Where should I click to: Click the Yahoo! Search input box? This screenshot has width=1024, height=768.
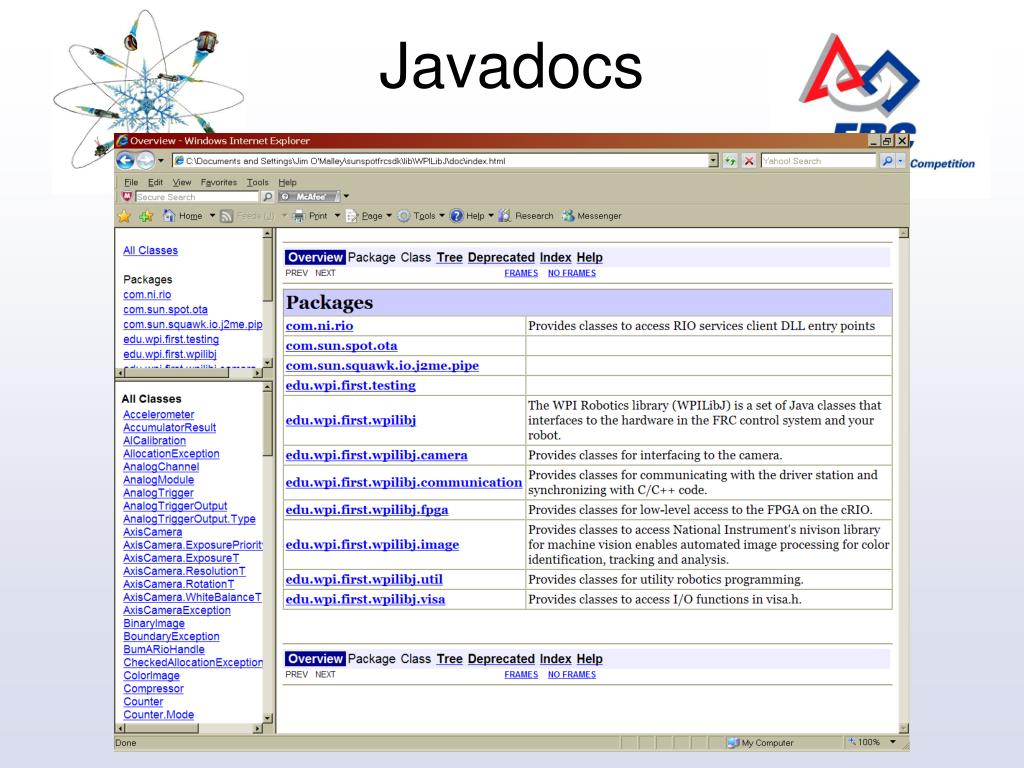click(x=818, y=161)
